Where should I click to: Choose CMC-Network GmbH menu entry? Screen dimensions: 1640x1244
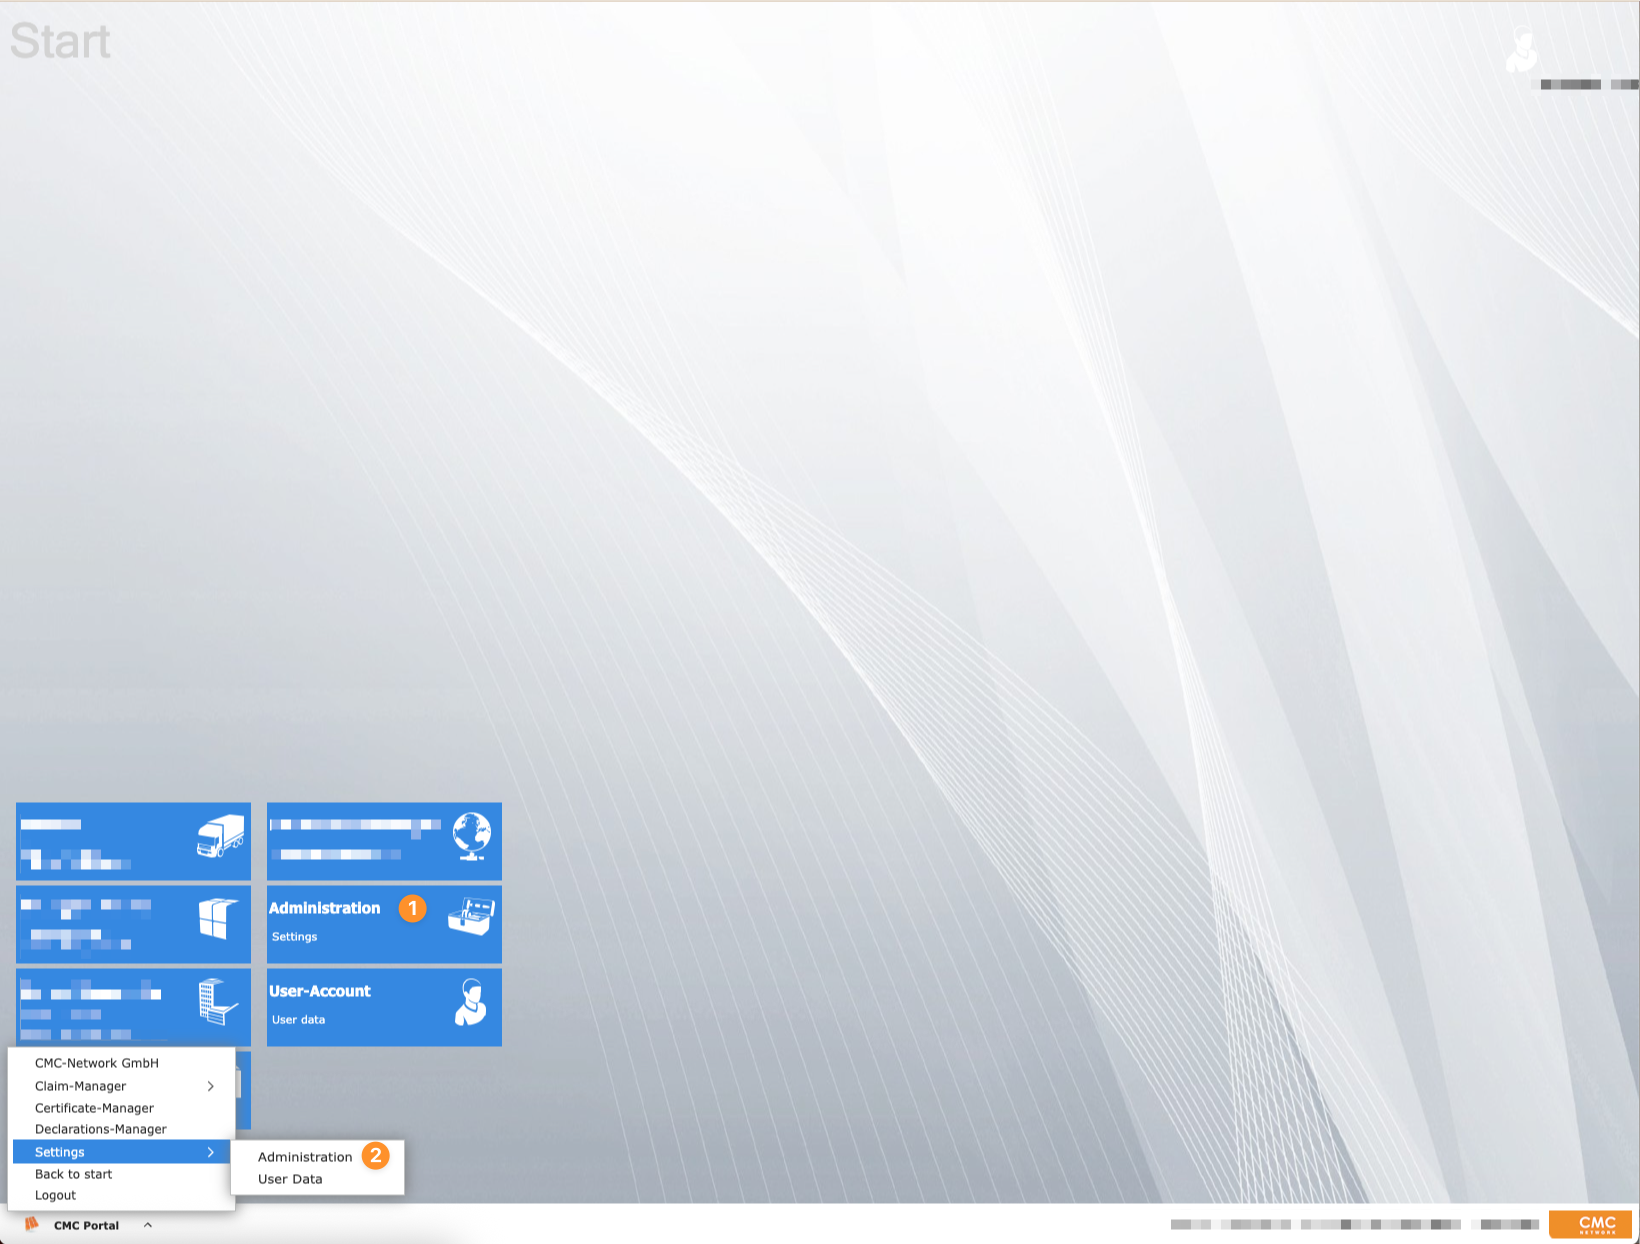[96, 1063]
